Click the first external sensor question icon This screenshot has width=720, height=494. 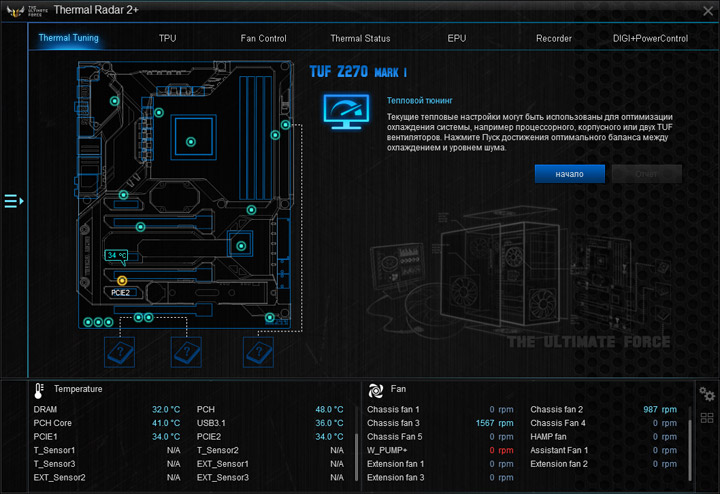[119, 353]
